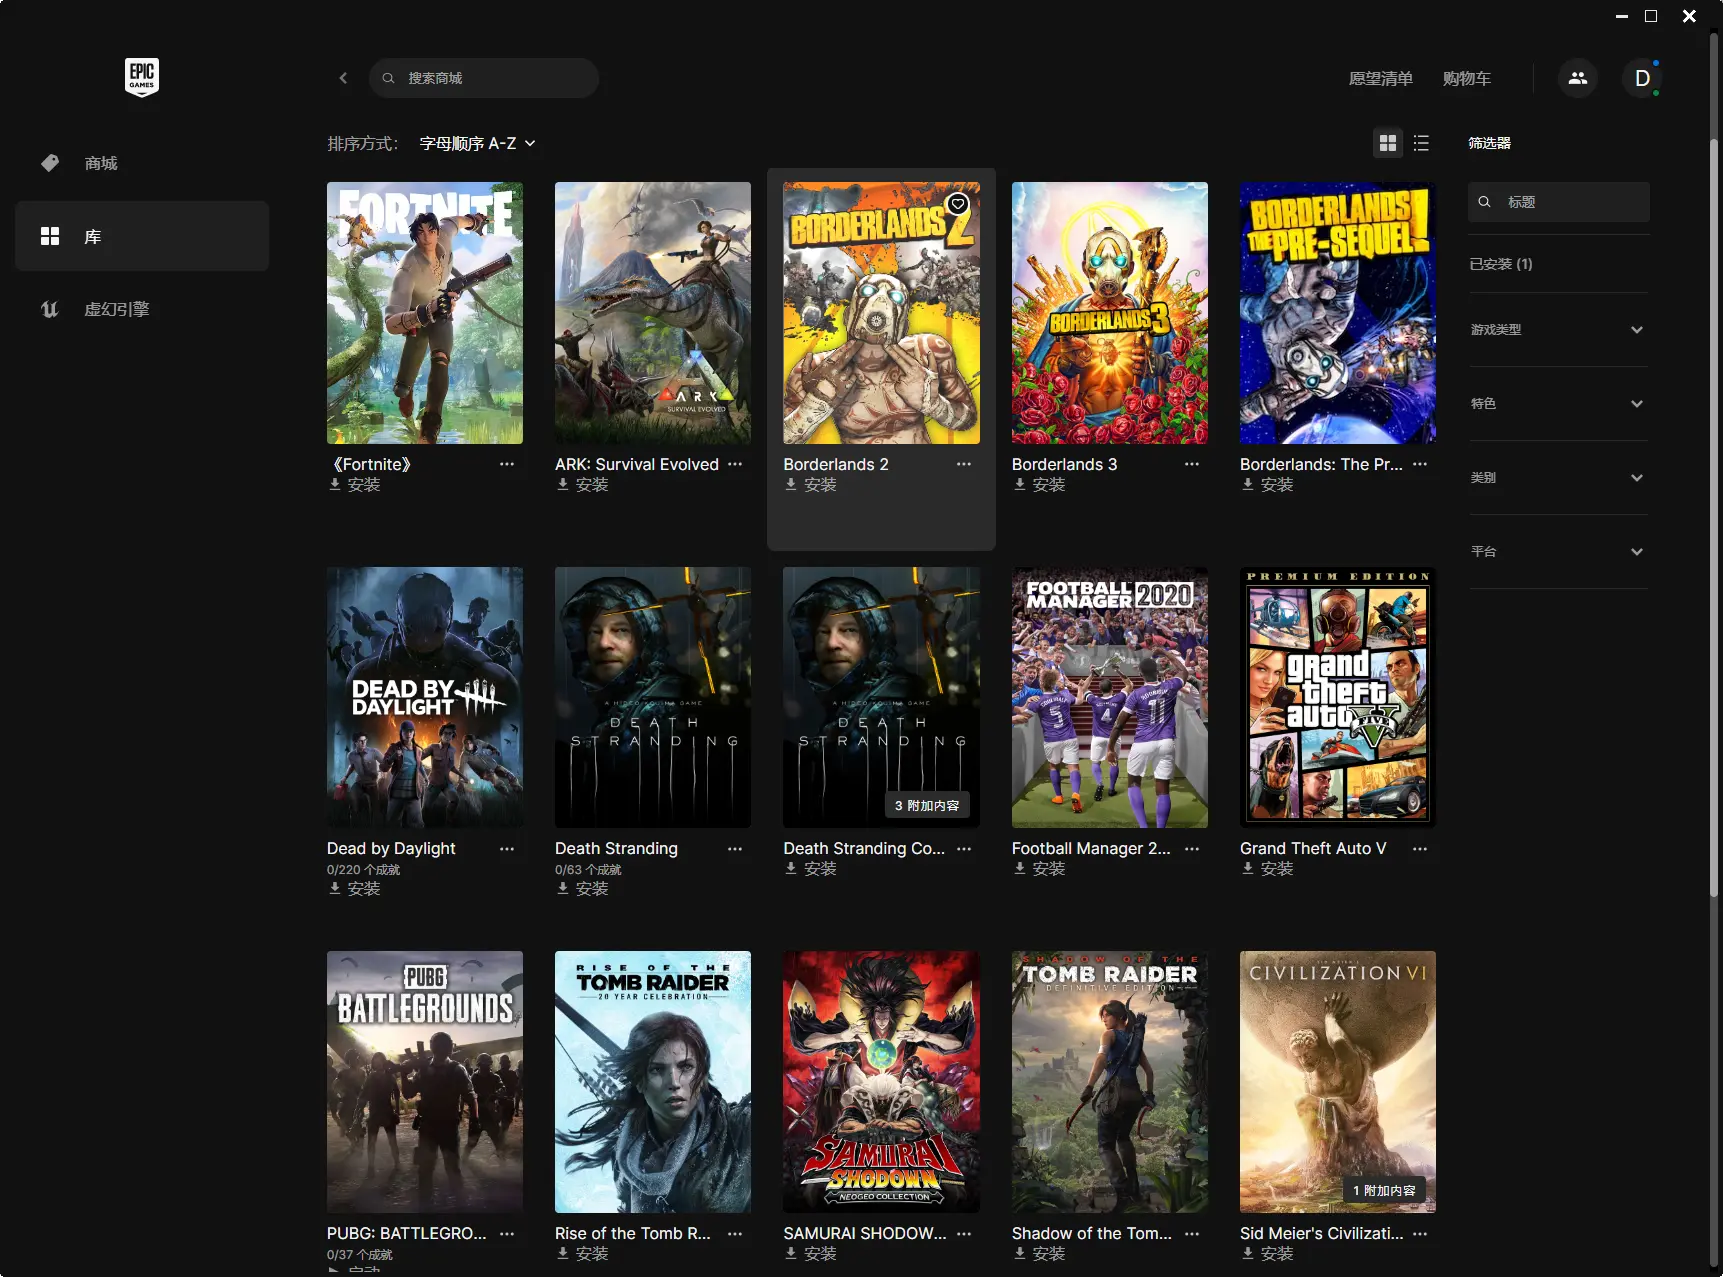Viewport: 1723px width, 1277px height.
Task: Install Sid Meier's Civilization VI
Action: (1267, 1253)
